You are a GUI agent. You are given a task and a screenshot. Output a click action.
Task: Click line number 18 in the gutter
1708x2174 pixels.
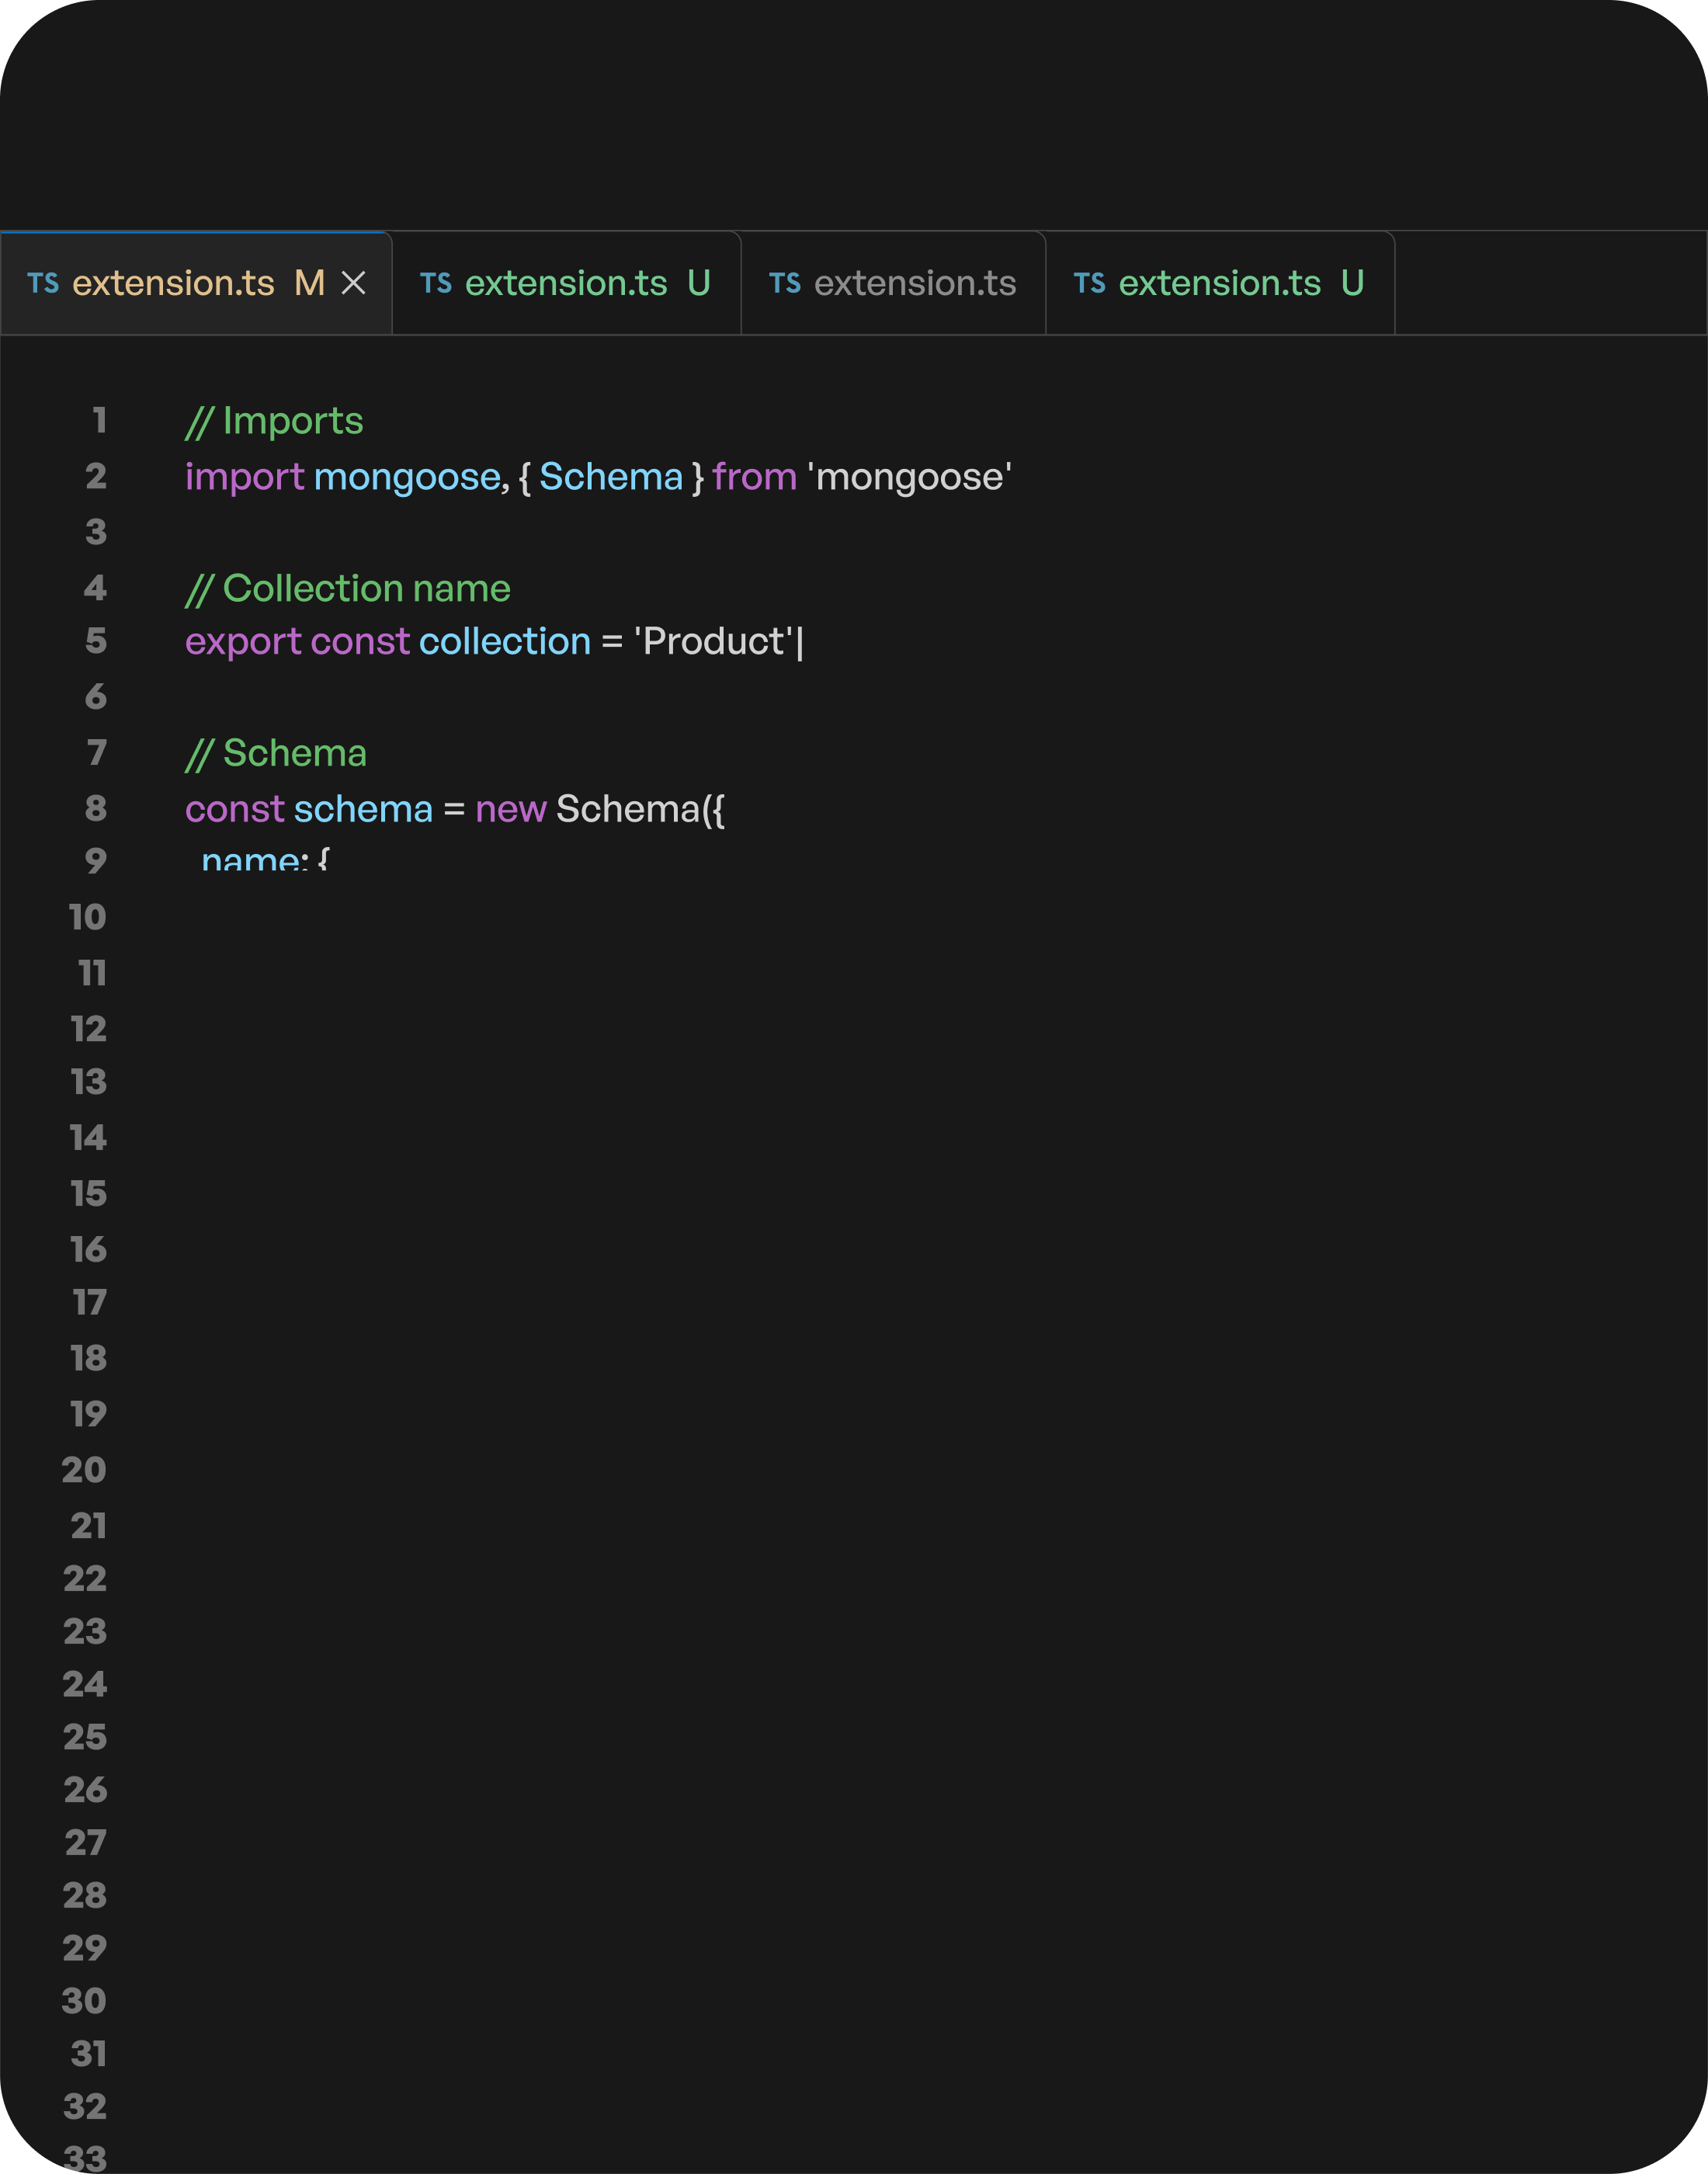click(89, 1358)
